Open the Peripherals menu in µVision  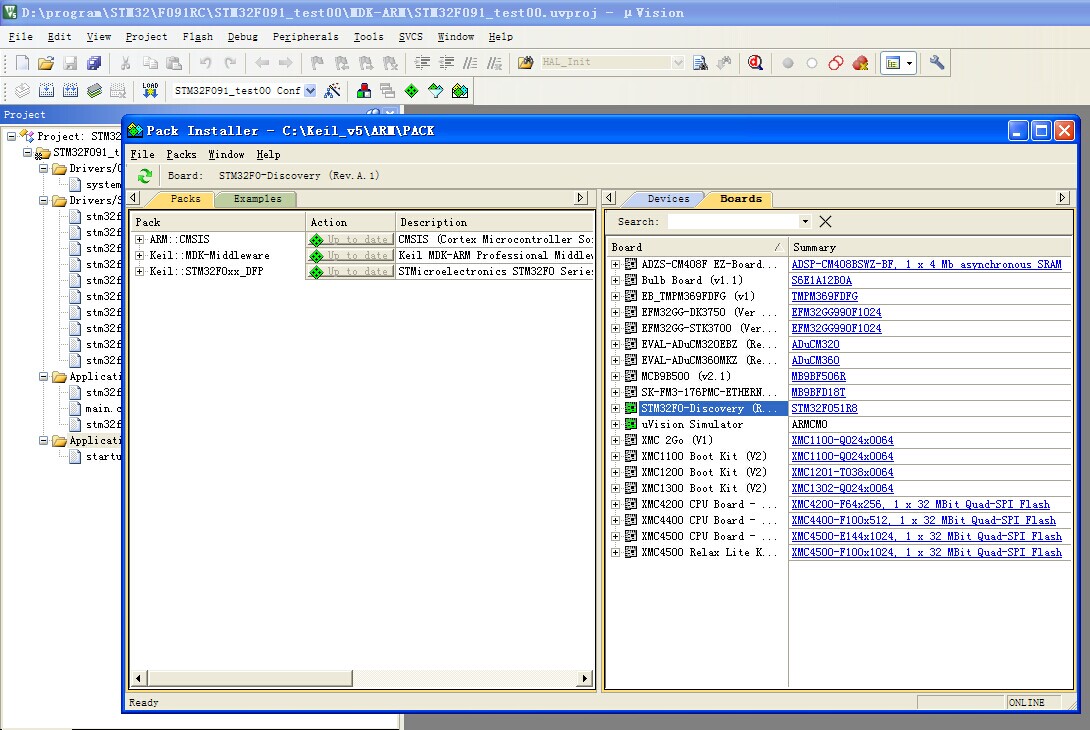pos(305,37)
